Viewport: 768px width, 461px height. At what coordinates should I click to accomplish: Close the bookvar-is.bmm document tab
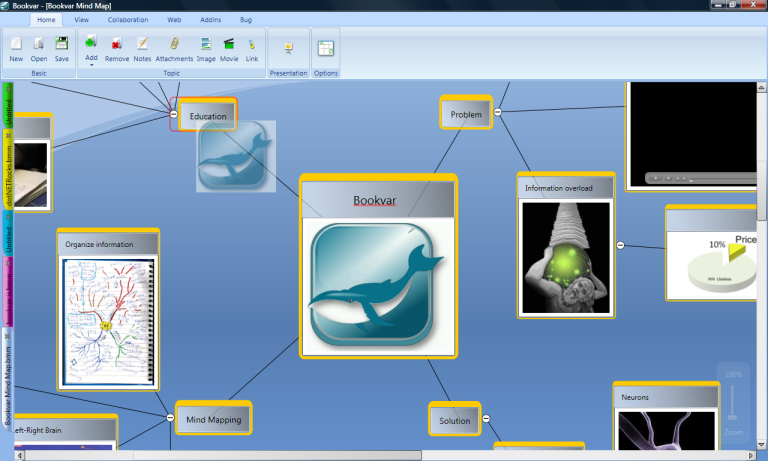[8, 264]
